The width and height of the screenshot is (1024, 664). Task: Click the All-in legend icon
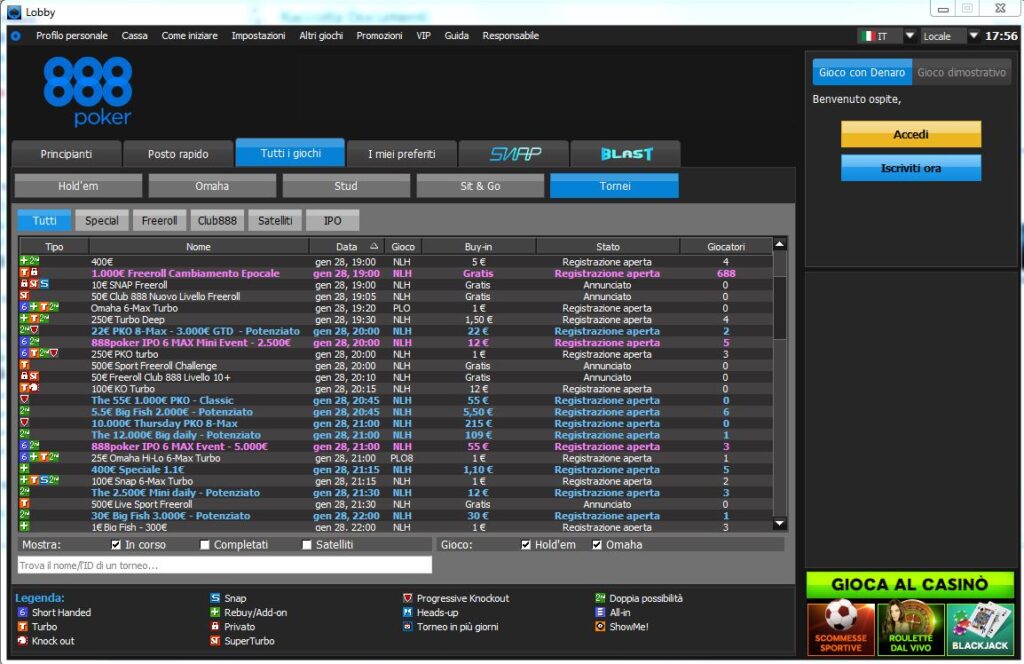[600, 612]
